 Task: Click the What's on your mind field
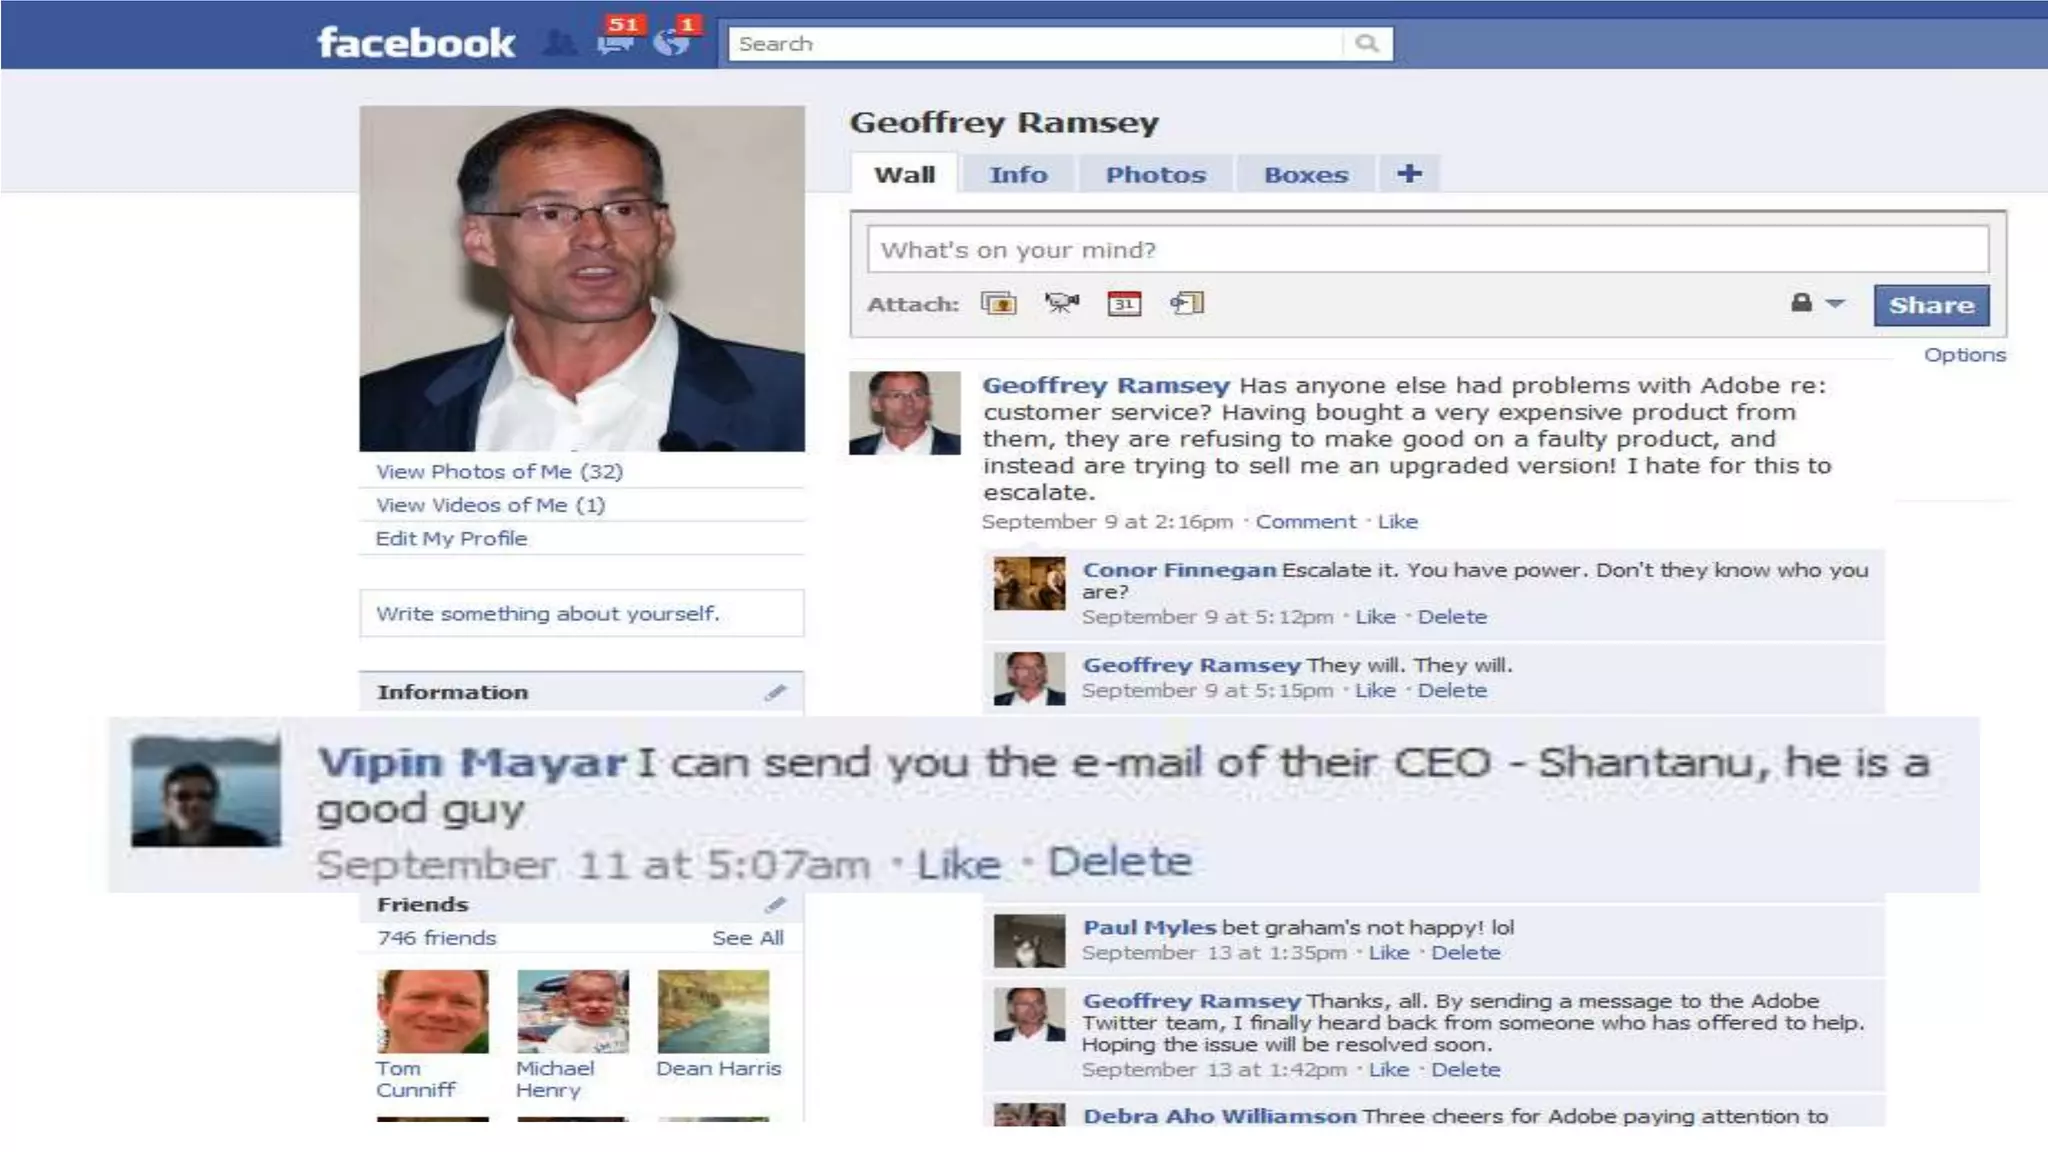click(x=1427, y=249)
